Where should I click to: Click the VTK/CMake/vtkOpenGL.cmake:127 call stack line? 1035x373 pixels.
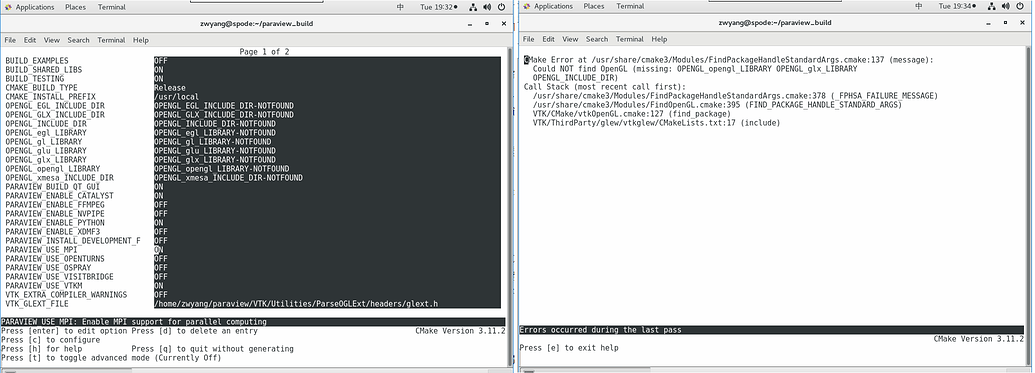point(632,114)
